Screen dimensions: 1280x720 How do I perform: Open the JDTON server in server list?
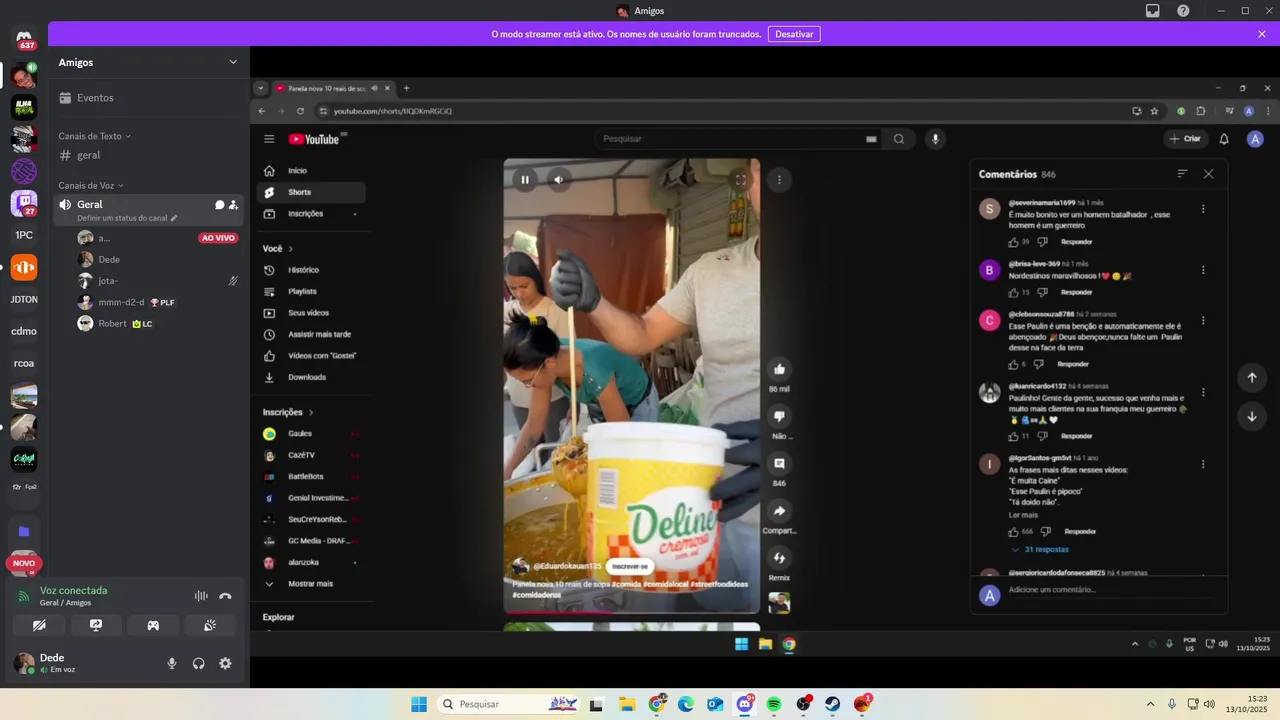click(24, 299)
